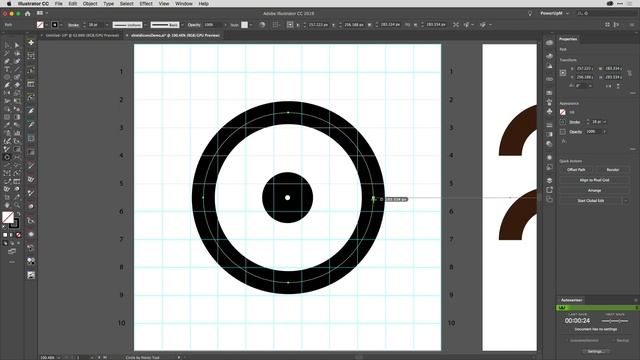
Task: Click the Fill swatch in the toolbar
Action: click(x=8, y=217)
